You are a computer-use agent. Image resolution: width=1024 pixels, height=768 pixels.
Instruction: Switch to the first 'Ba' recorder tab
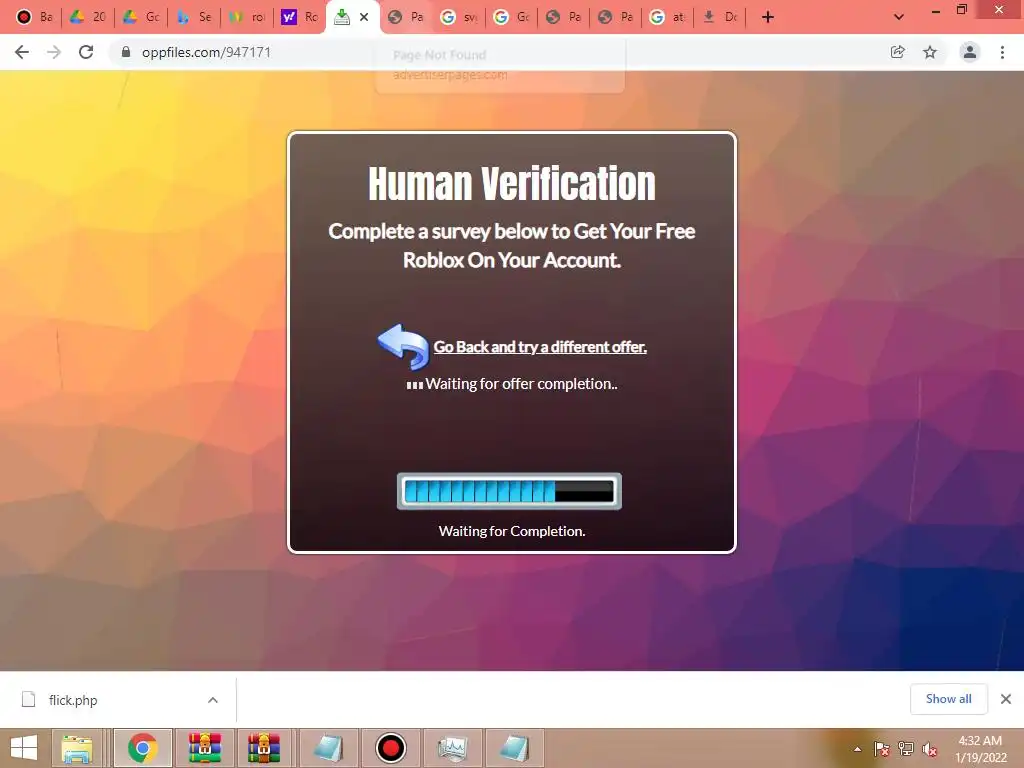tap(35, 17)
